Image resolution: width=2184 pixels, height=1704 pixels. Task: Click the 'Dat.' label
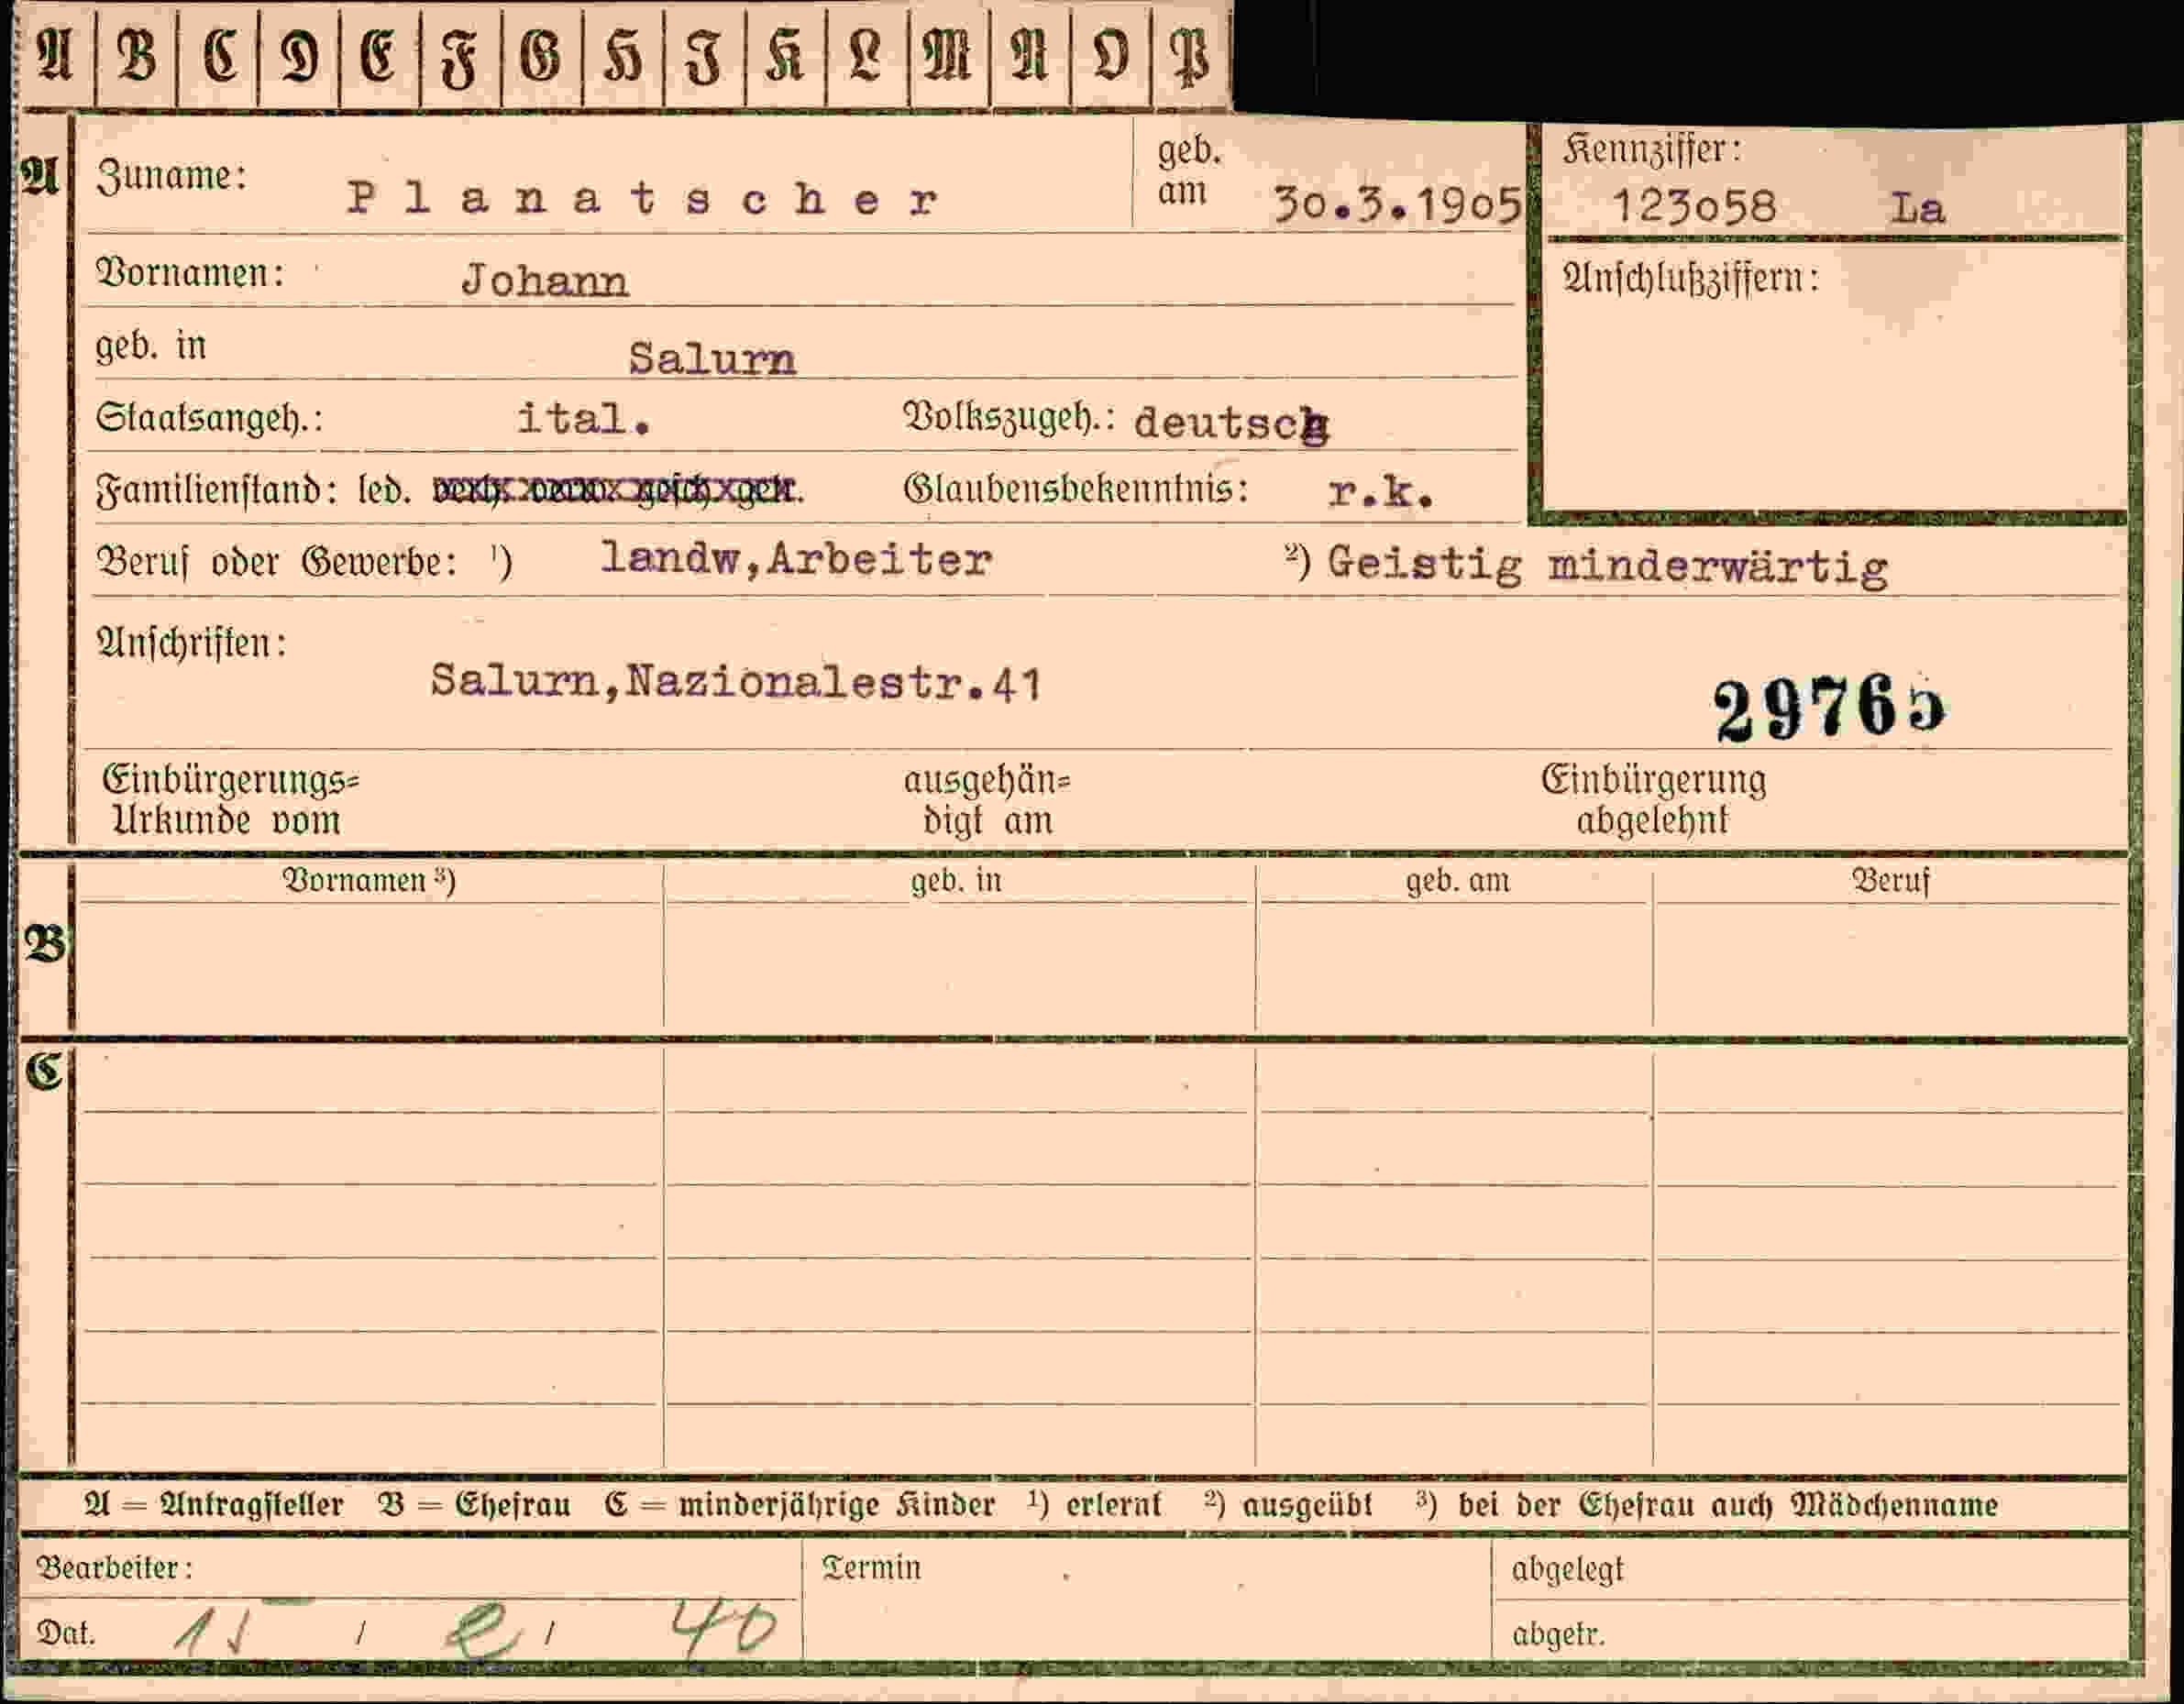(66, 1634)
